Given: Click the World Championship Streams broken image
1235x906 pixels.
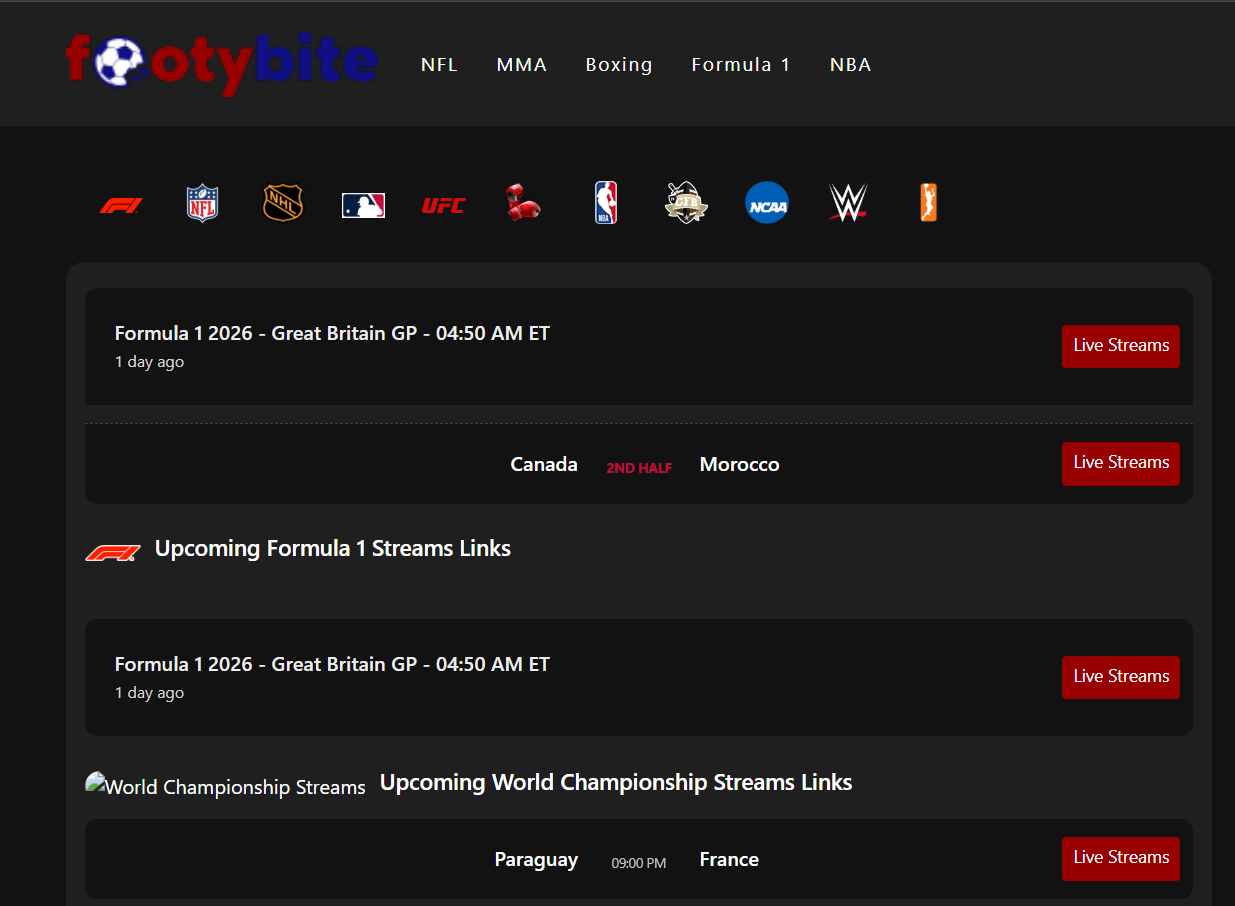Looking at the screenshot, I should [226, 786].
